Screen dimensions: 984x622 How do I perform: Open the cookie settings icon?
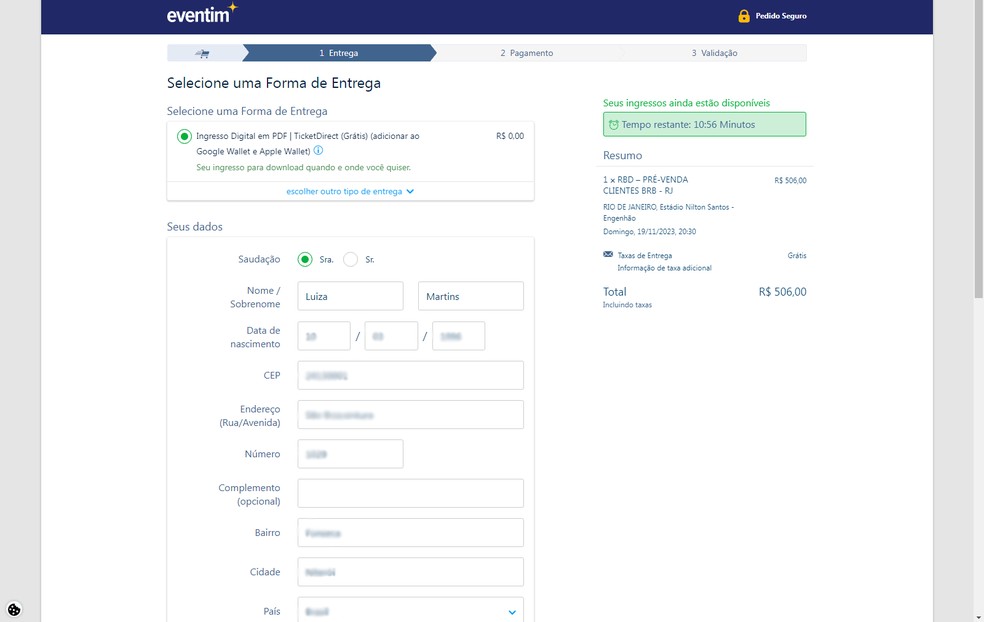point(14,609)
